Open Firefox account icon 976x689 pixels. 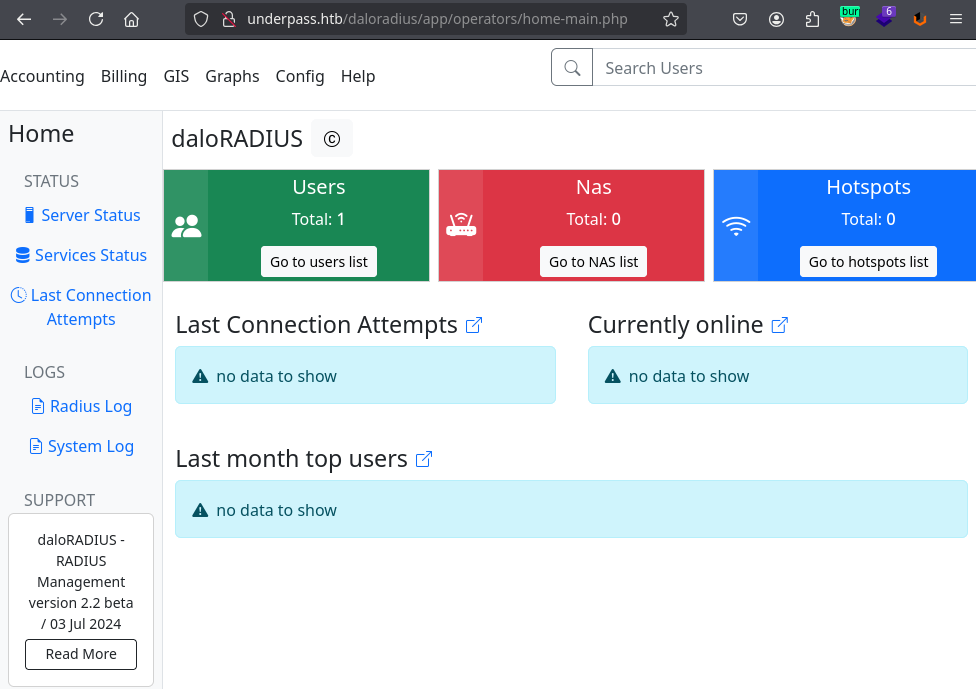(x=776, y=19)
